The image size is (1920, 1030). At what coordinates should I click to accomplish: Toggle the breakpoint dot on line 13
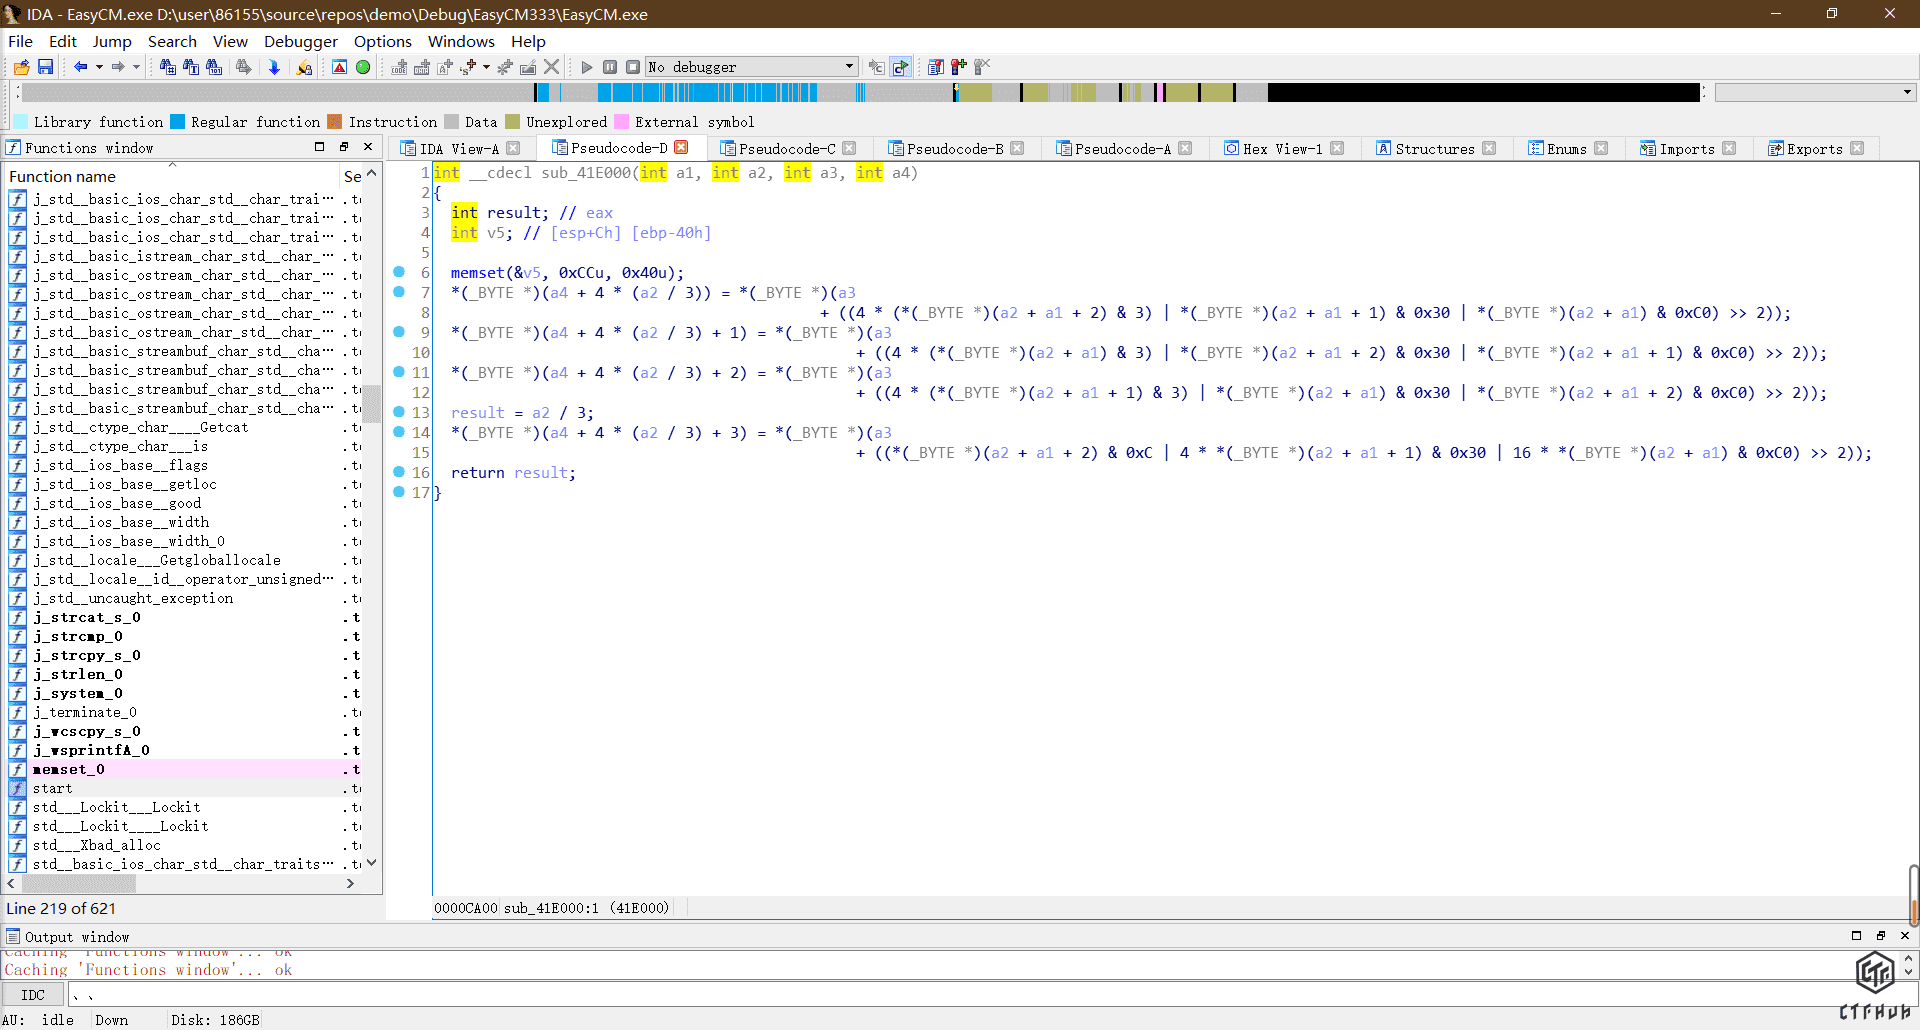point(399,412)
